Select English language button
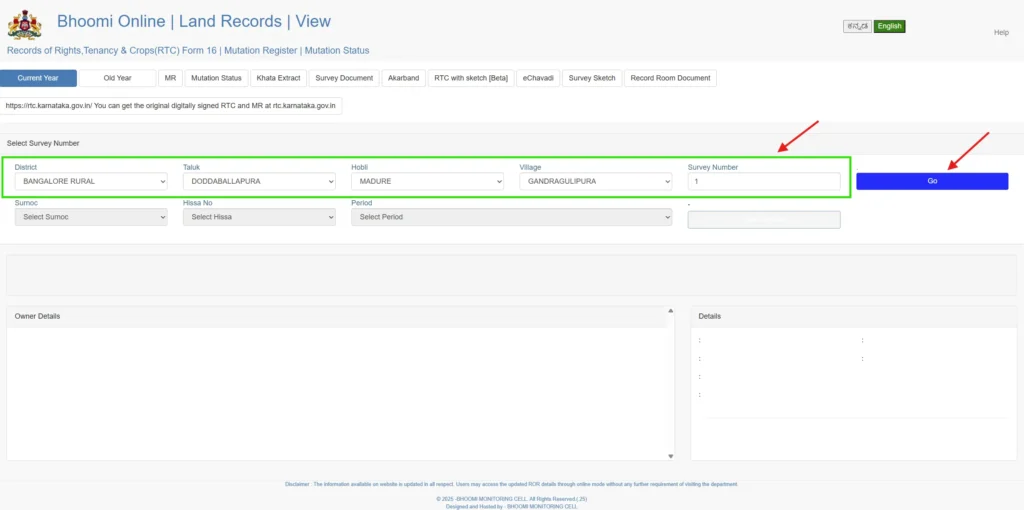 point(889,27)
